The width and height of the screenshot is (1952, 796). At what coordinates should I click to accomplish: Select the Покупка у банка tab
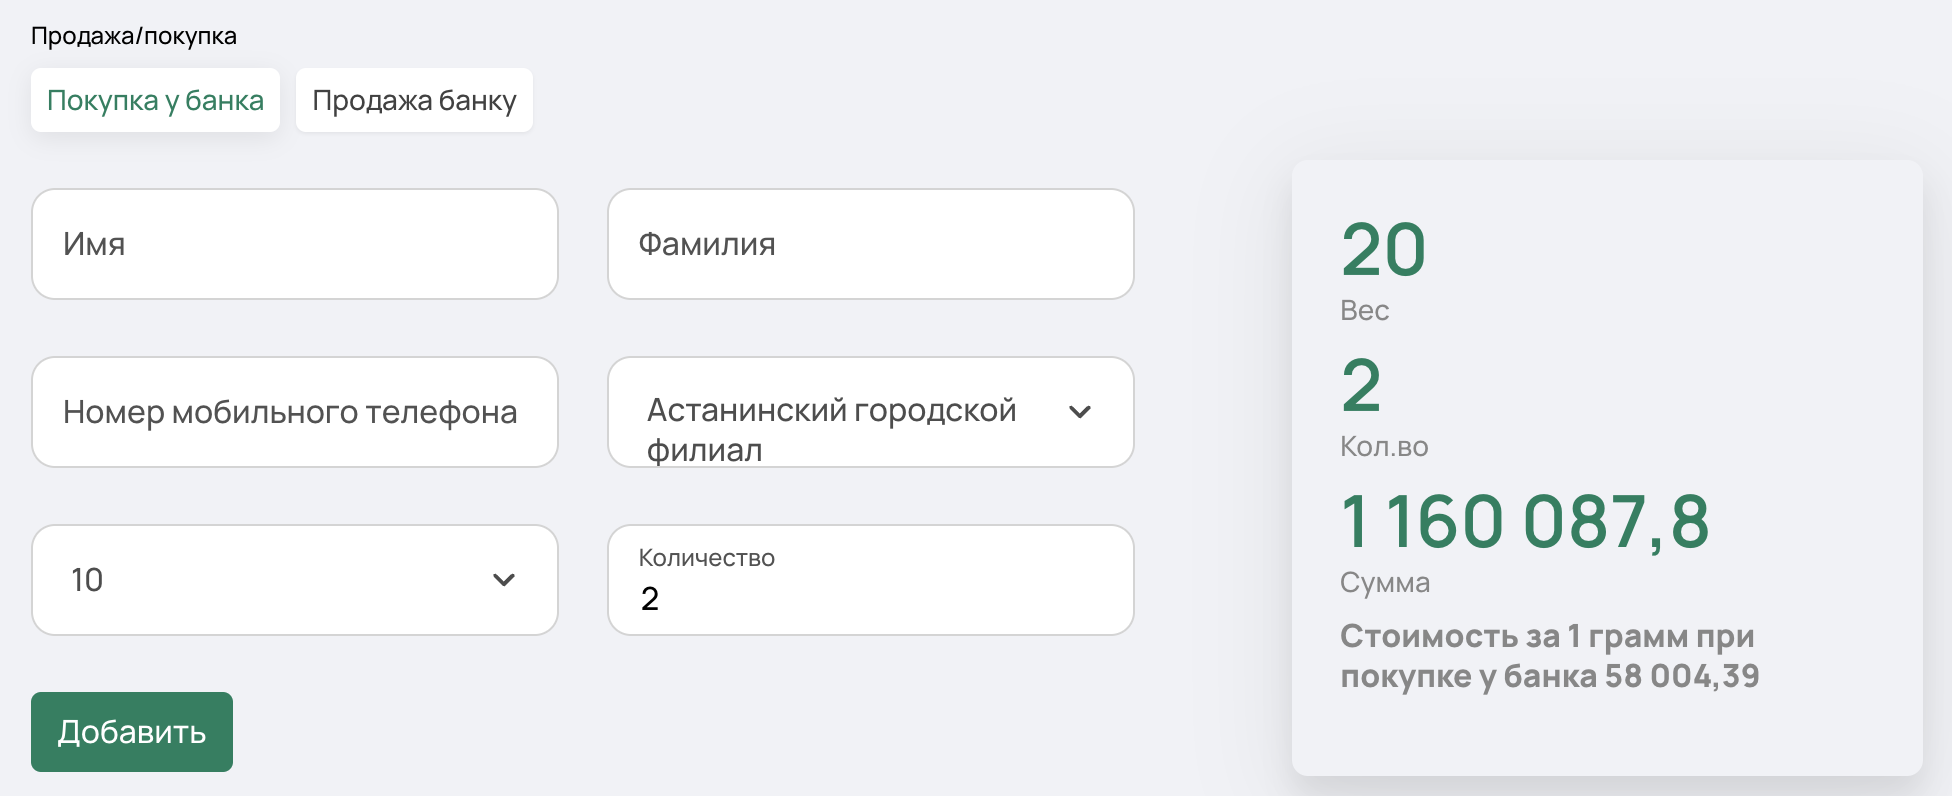[155, 100]
